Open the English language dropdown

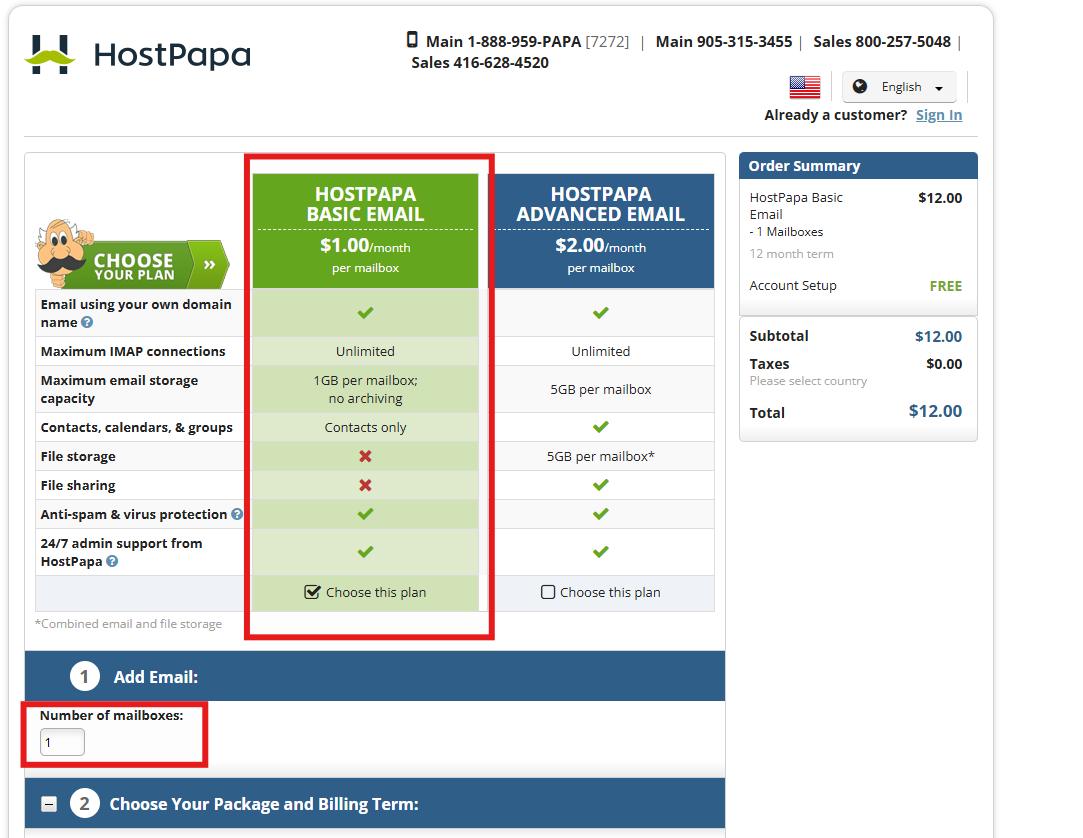coord(899,87)
